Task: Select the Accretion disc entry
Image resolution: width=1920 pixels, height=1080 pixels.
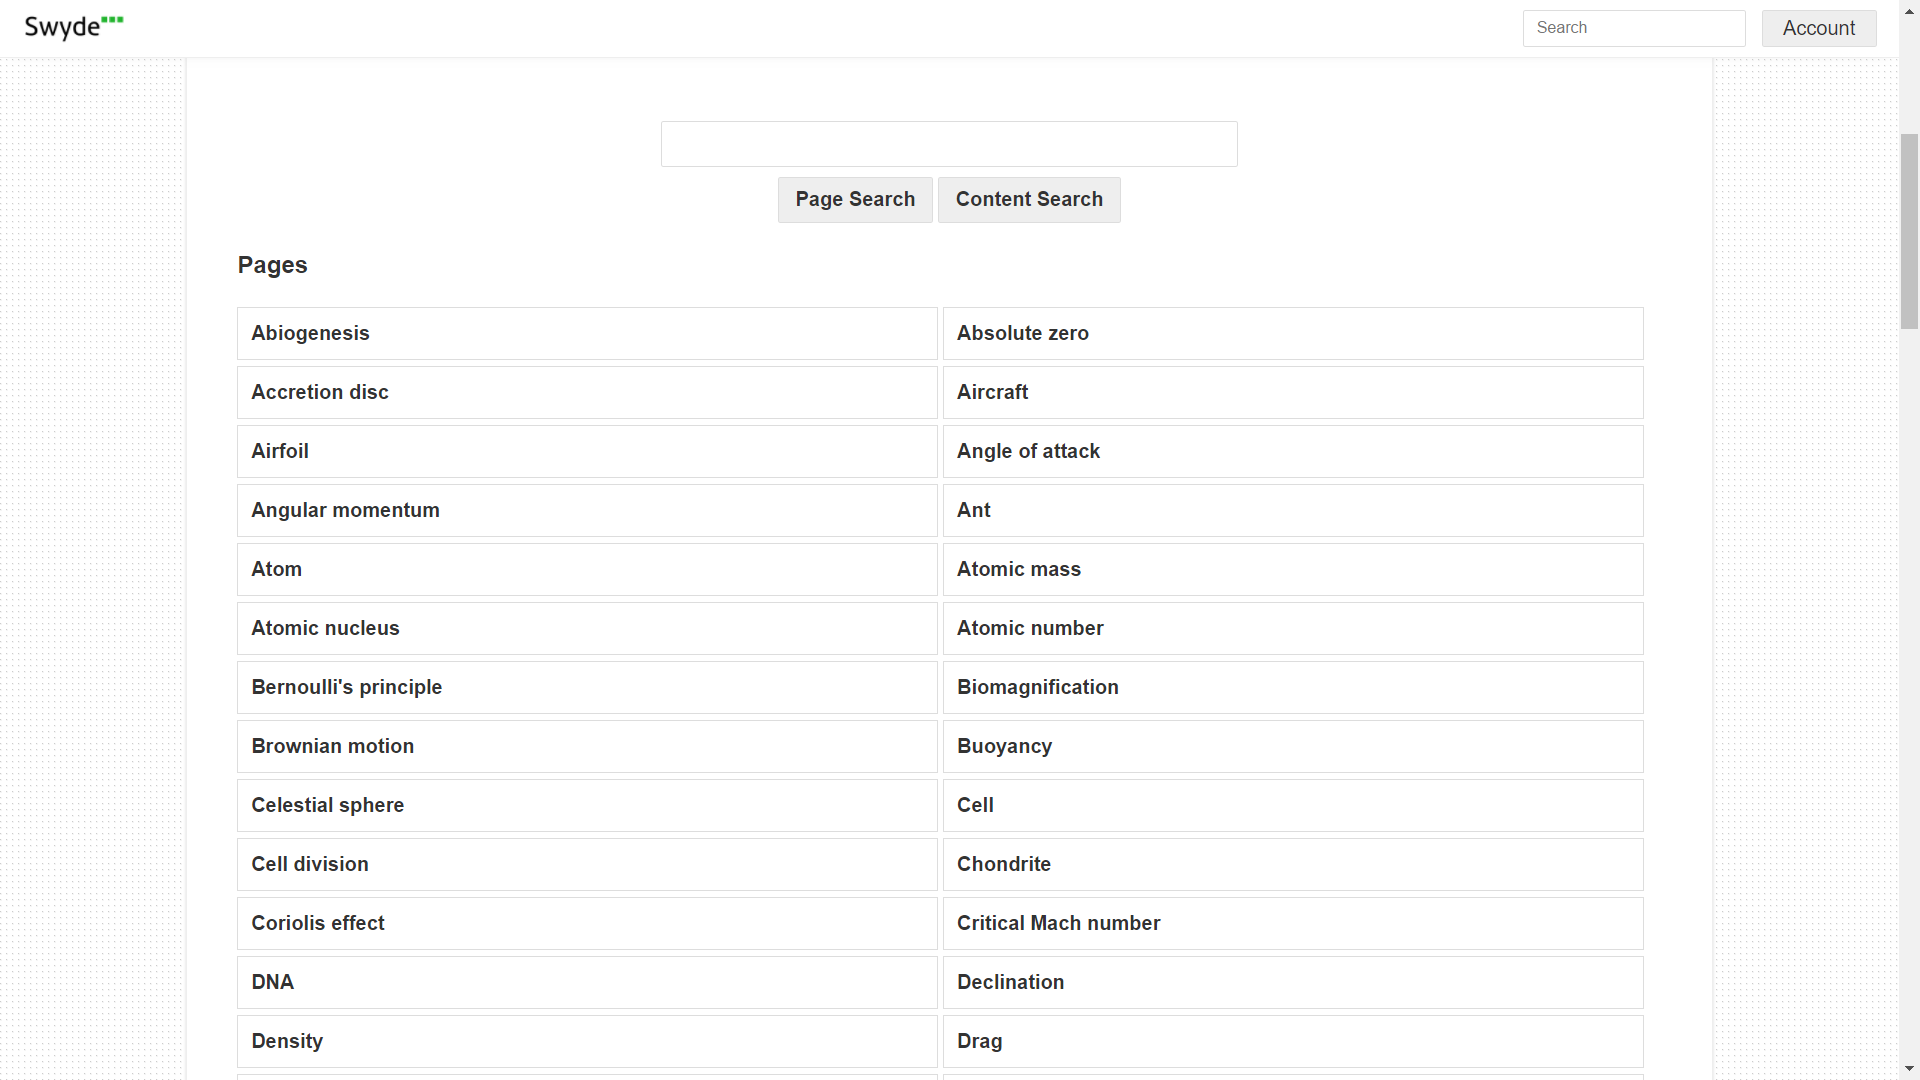Action: point(320,392)
